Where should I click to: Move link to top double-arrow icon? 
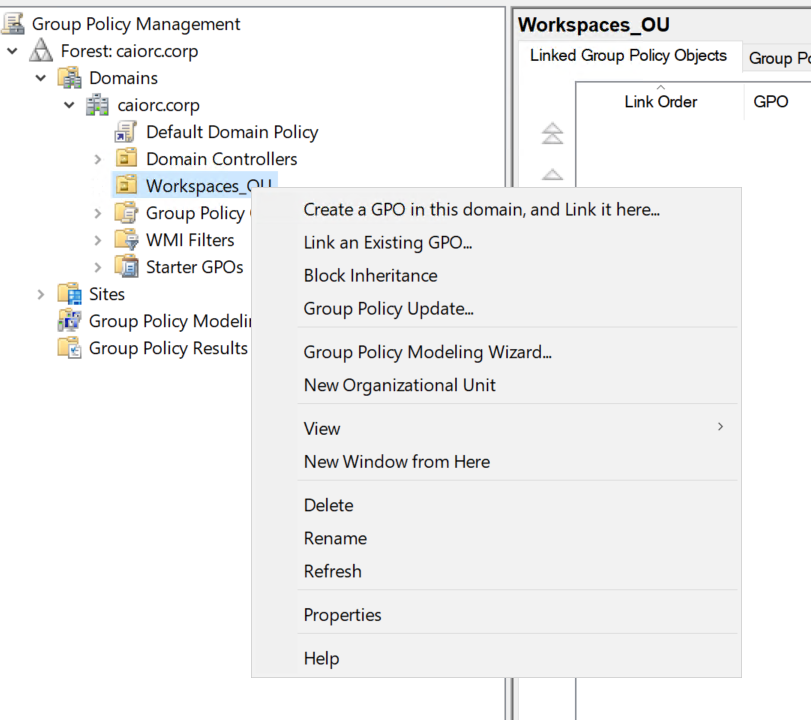(552, 133)
